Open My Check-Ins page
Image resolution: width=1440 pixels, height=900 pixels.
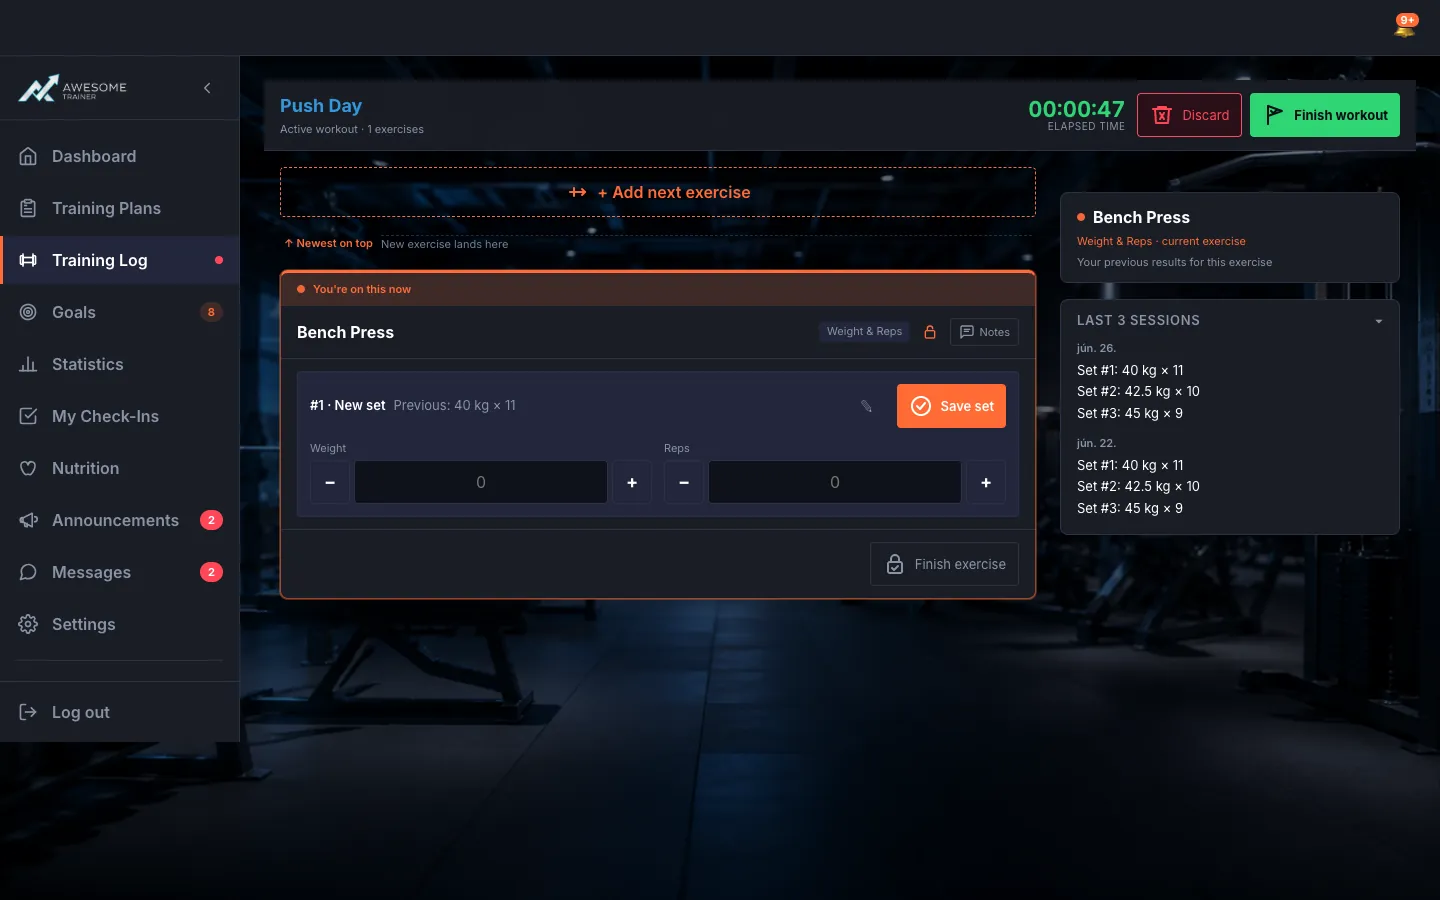120,416
